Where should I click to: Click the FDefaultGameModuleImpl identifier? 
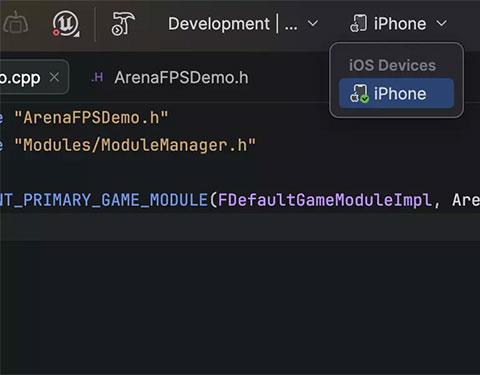pos(325,200)
